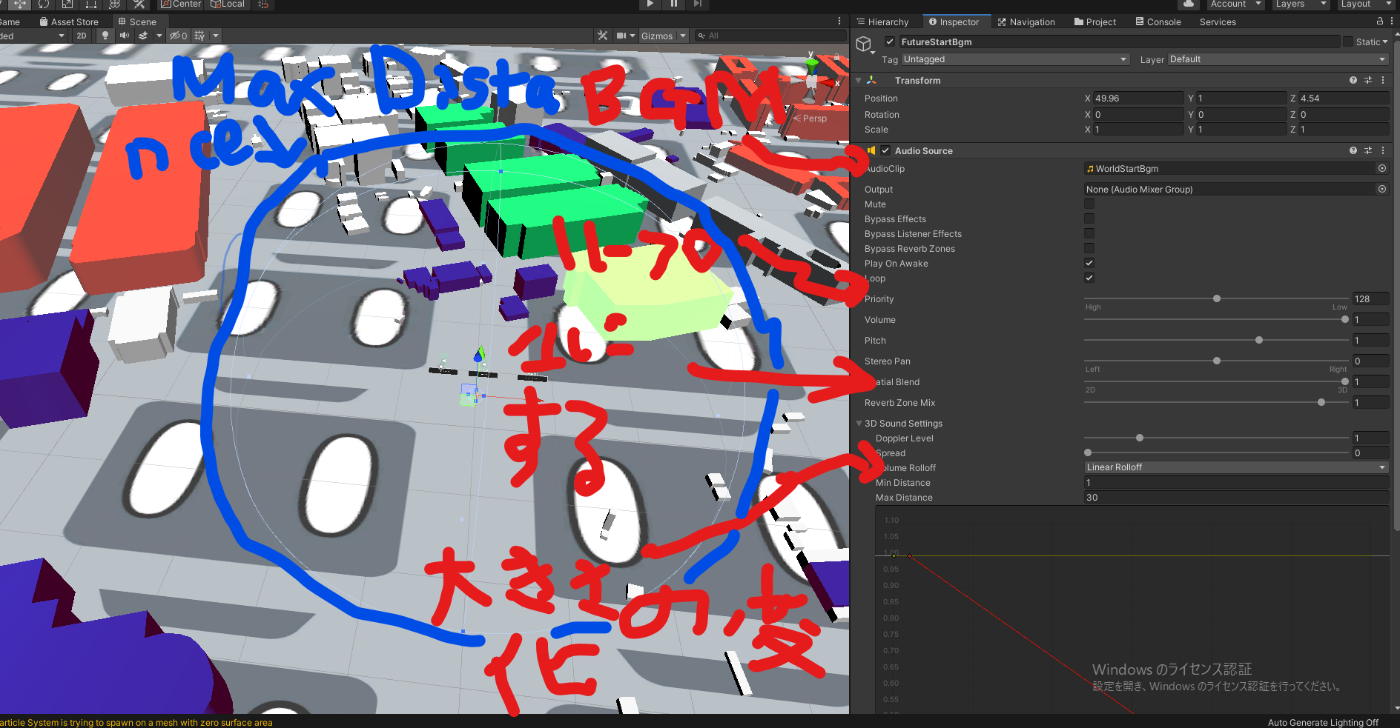
Task: Toggle scene grid visibility icon
Action: coord(200,36)
